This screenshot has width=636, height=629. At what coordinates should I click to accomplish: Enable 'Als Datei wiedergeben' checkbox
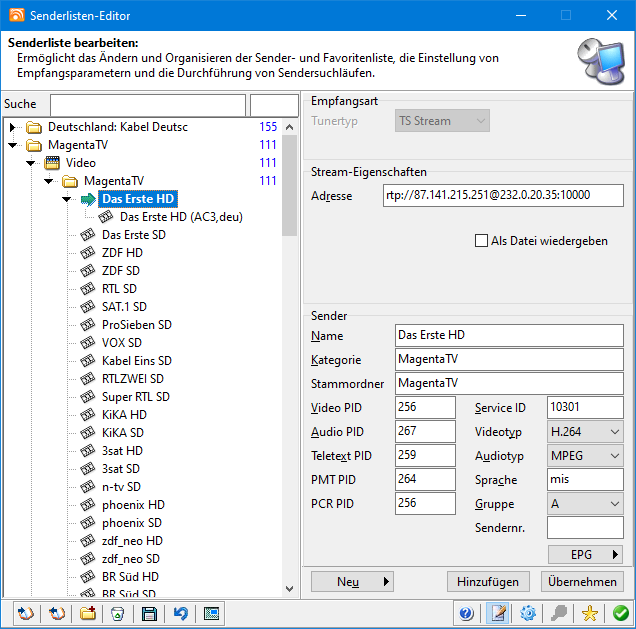point(482,241)
